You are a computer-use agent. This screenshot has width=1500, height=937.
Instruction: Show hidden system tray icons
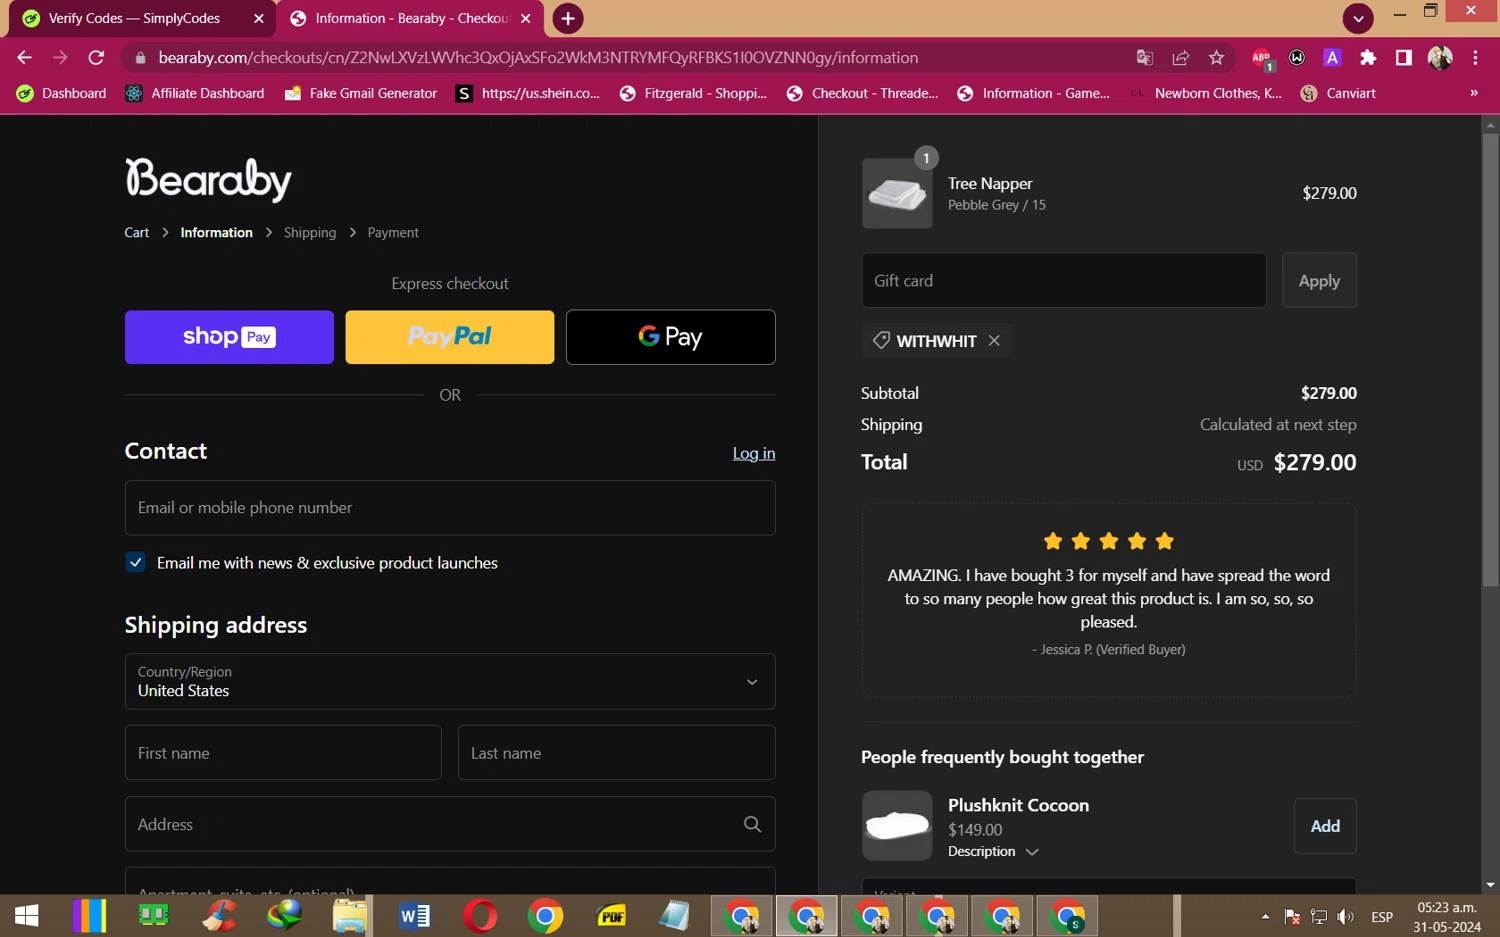point(1265,917)
